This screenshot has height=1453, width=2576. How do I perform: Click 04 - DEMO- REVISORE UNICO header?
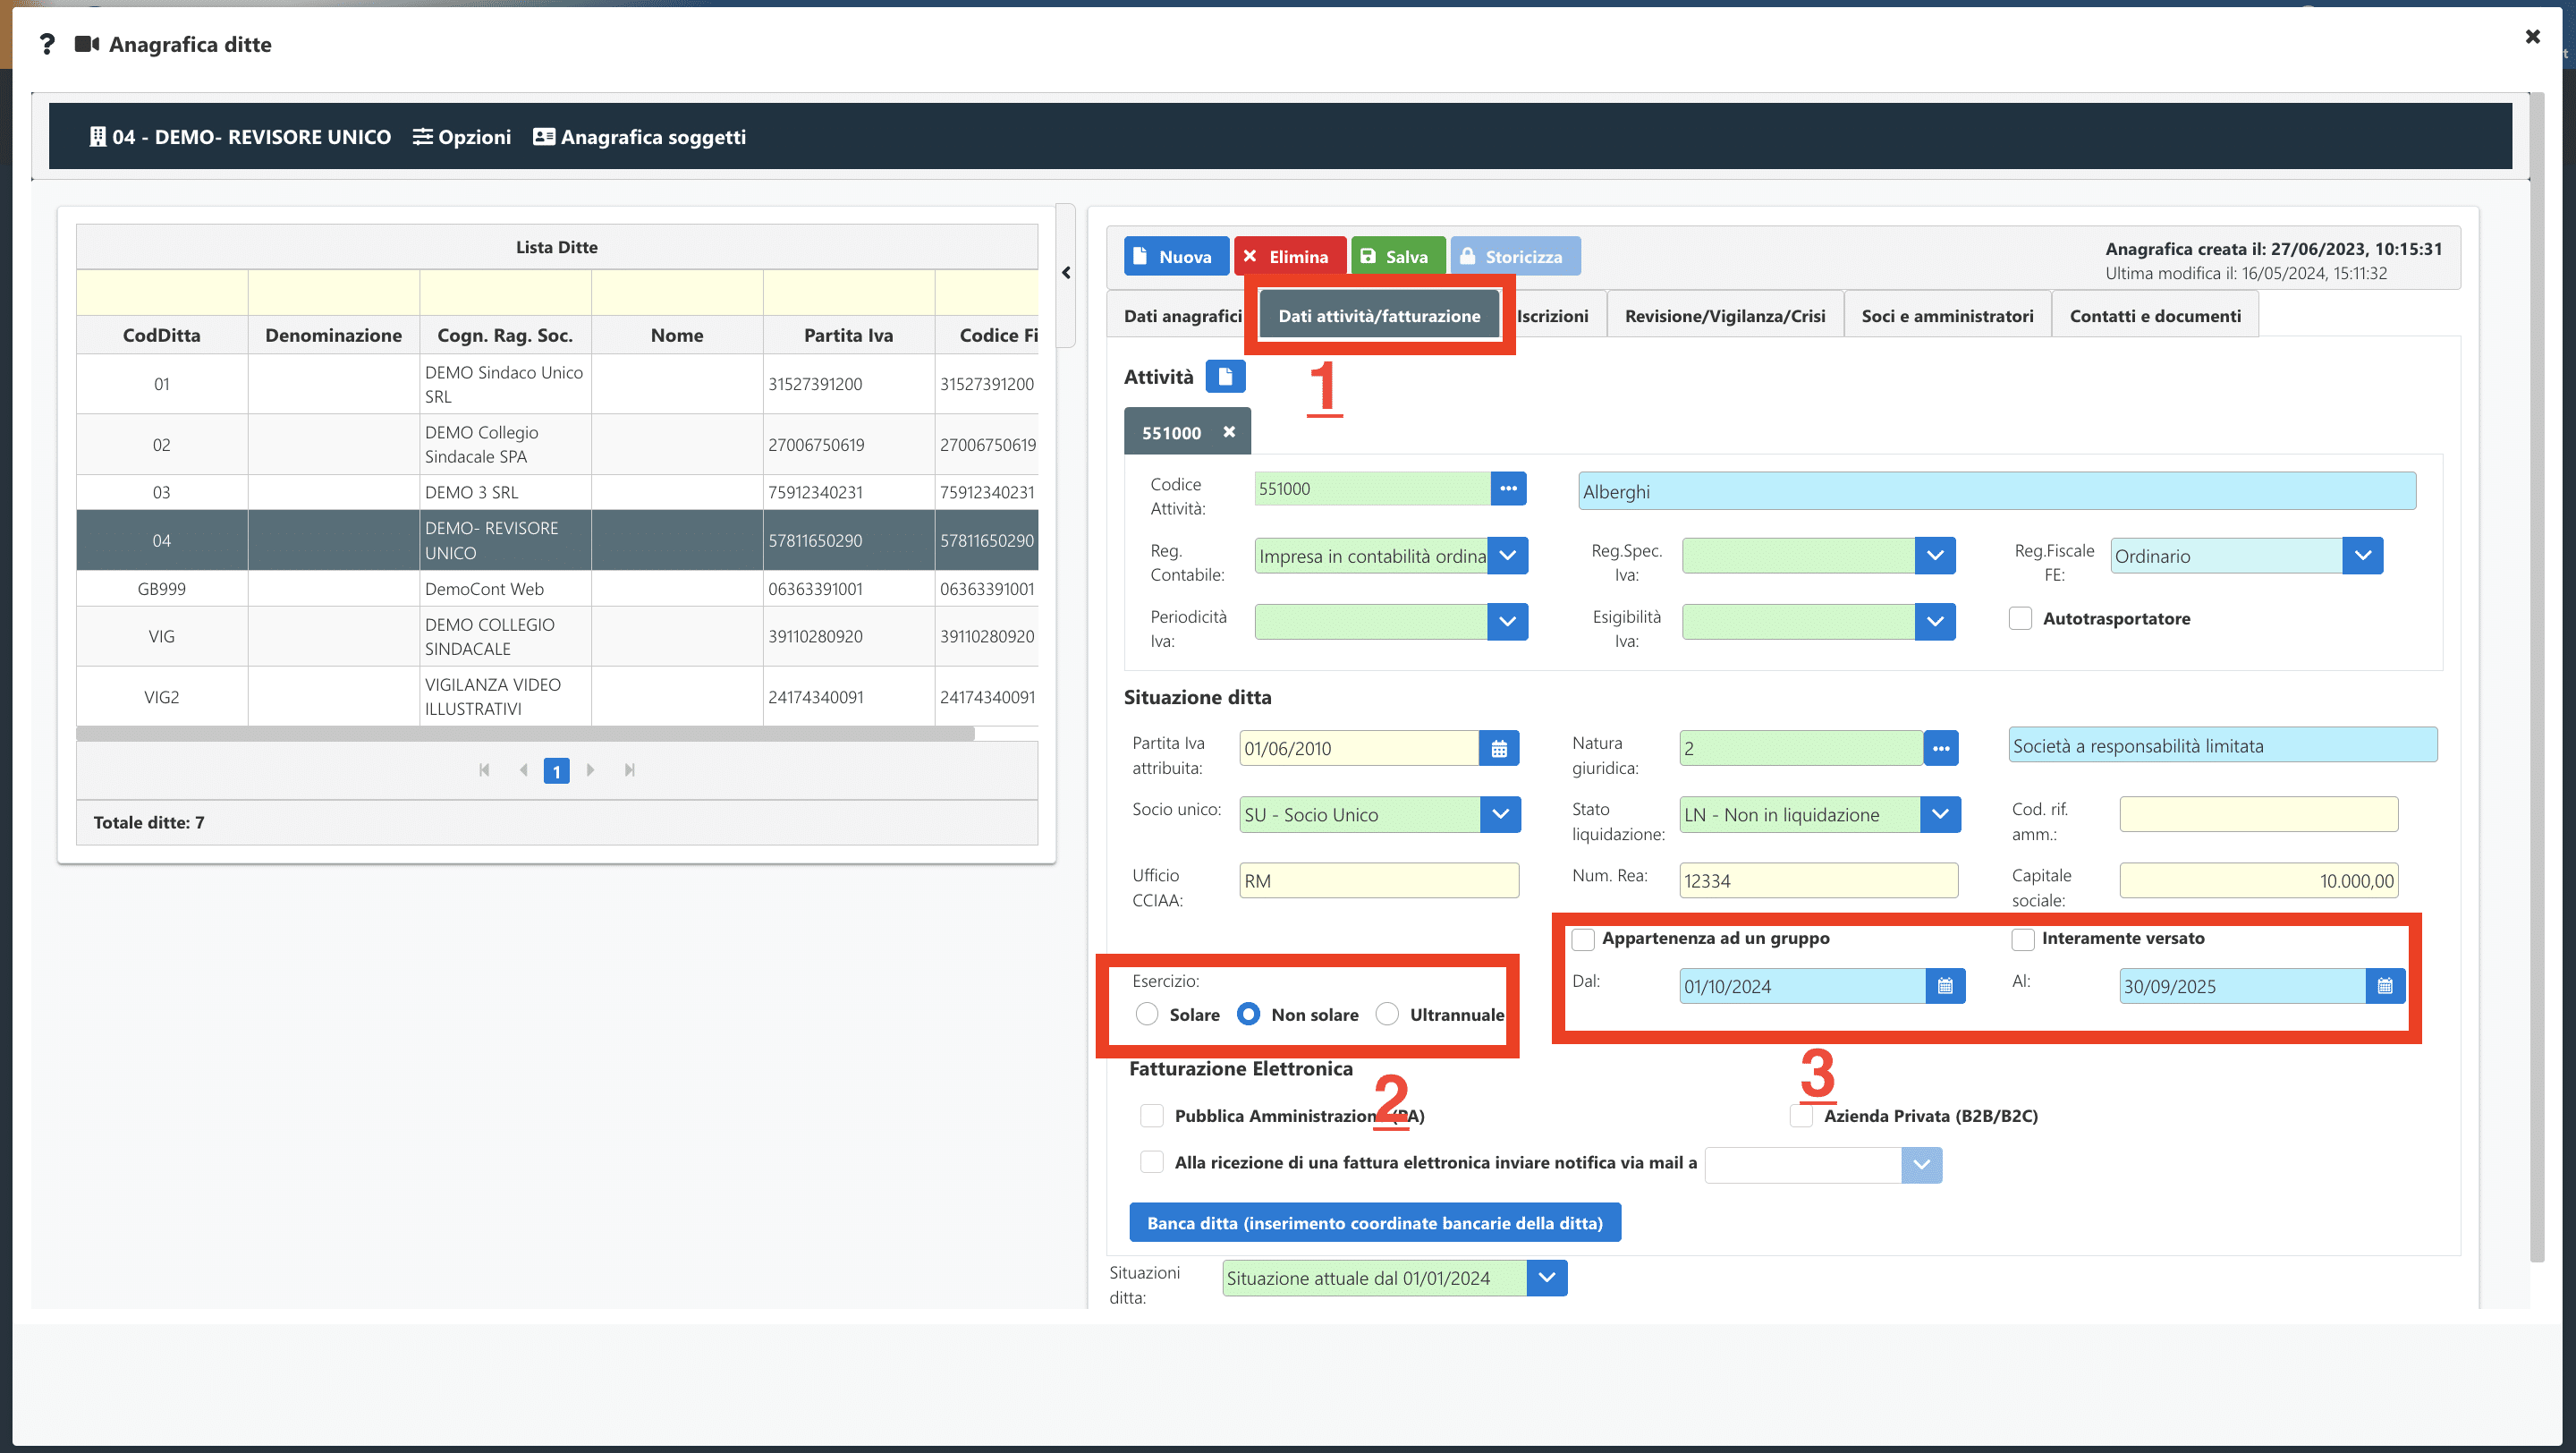(240, 137)
